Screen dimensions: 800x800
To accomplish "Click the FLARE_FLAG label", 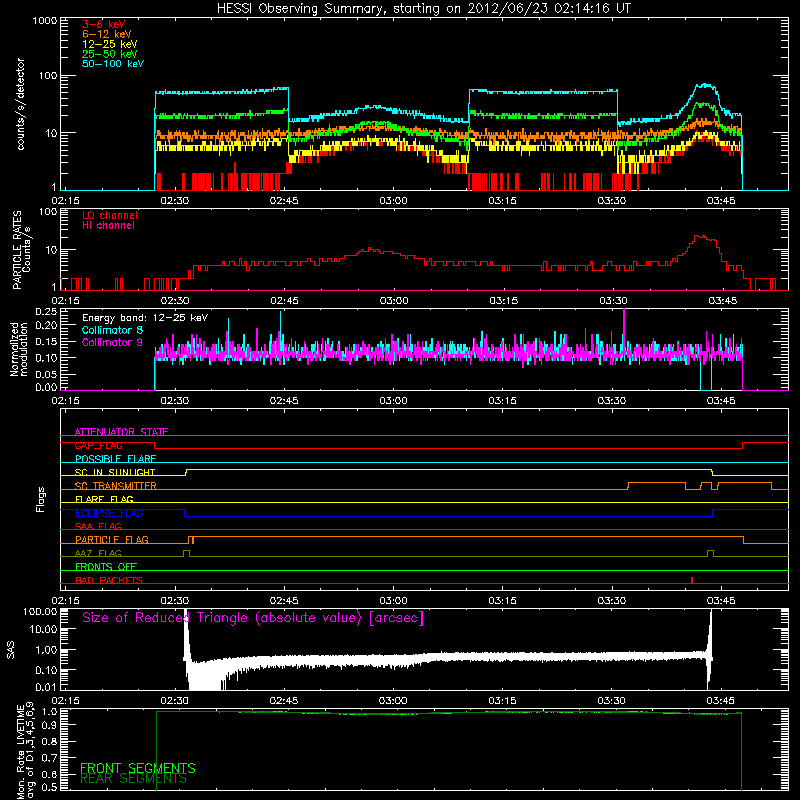I will pyautogui.click(x=104, y=499).
